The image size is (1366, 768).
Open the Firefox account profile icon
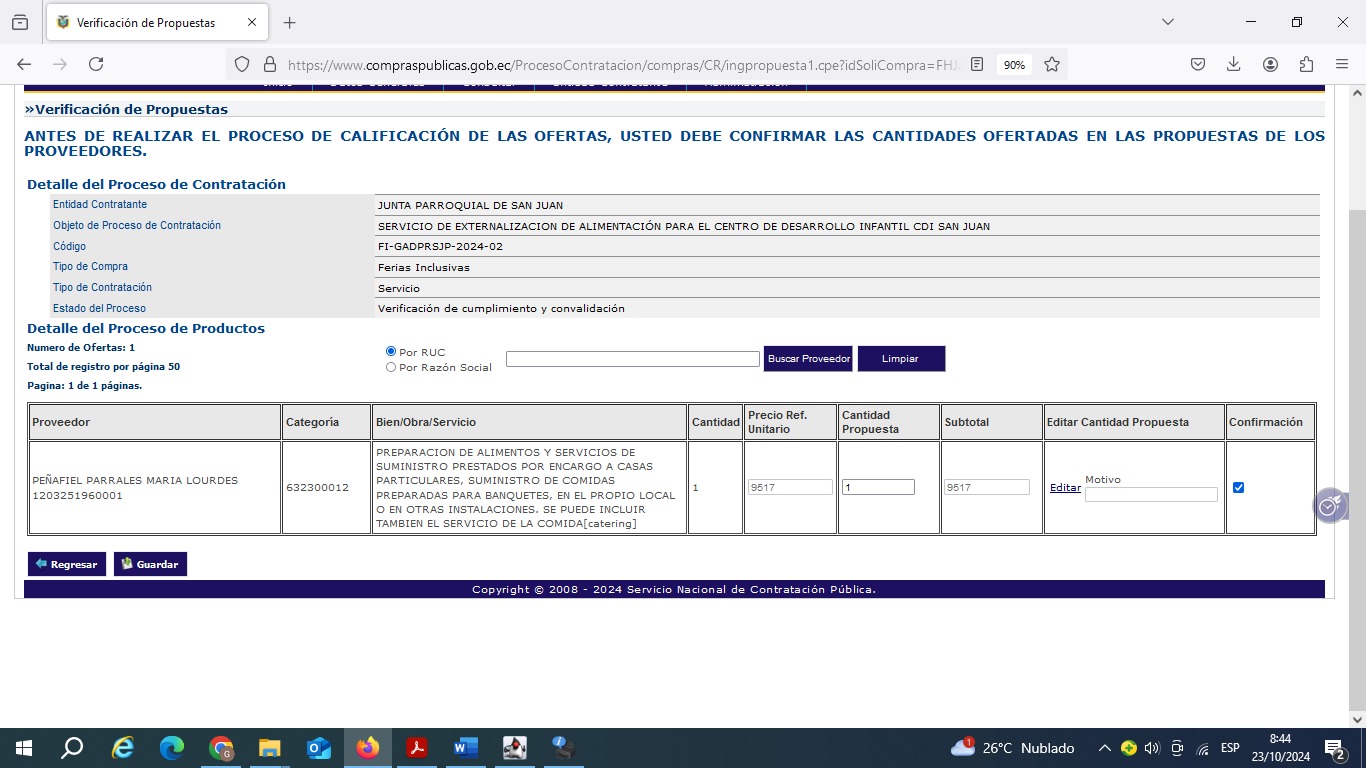click(1270, 64)
